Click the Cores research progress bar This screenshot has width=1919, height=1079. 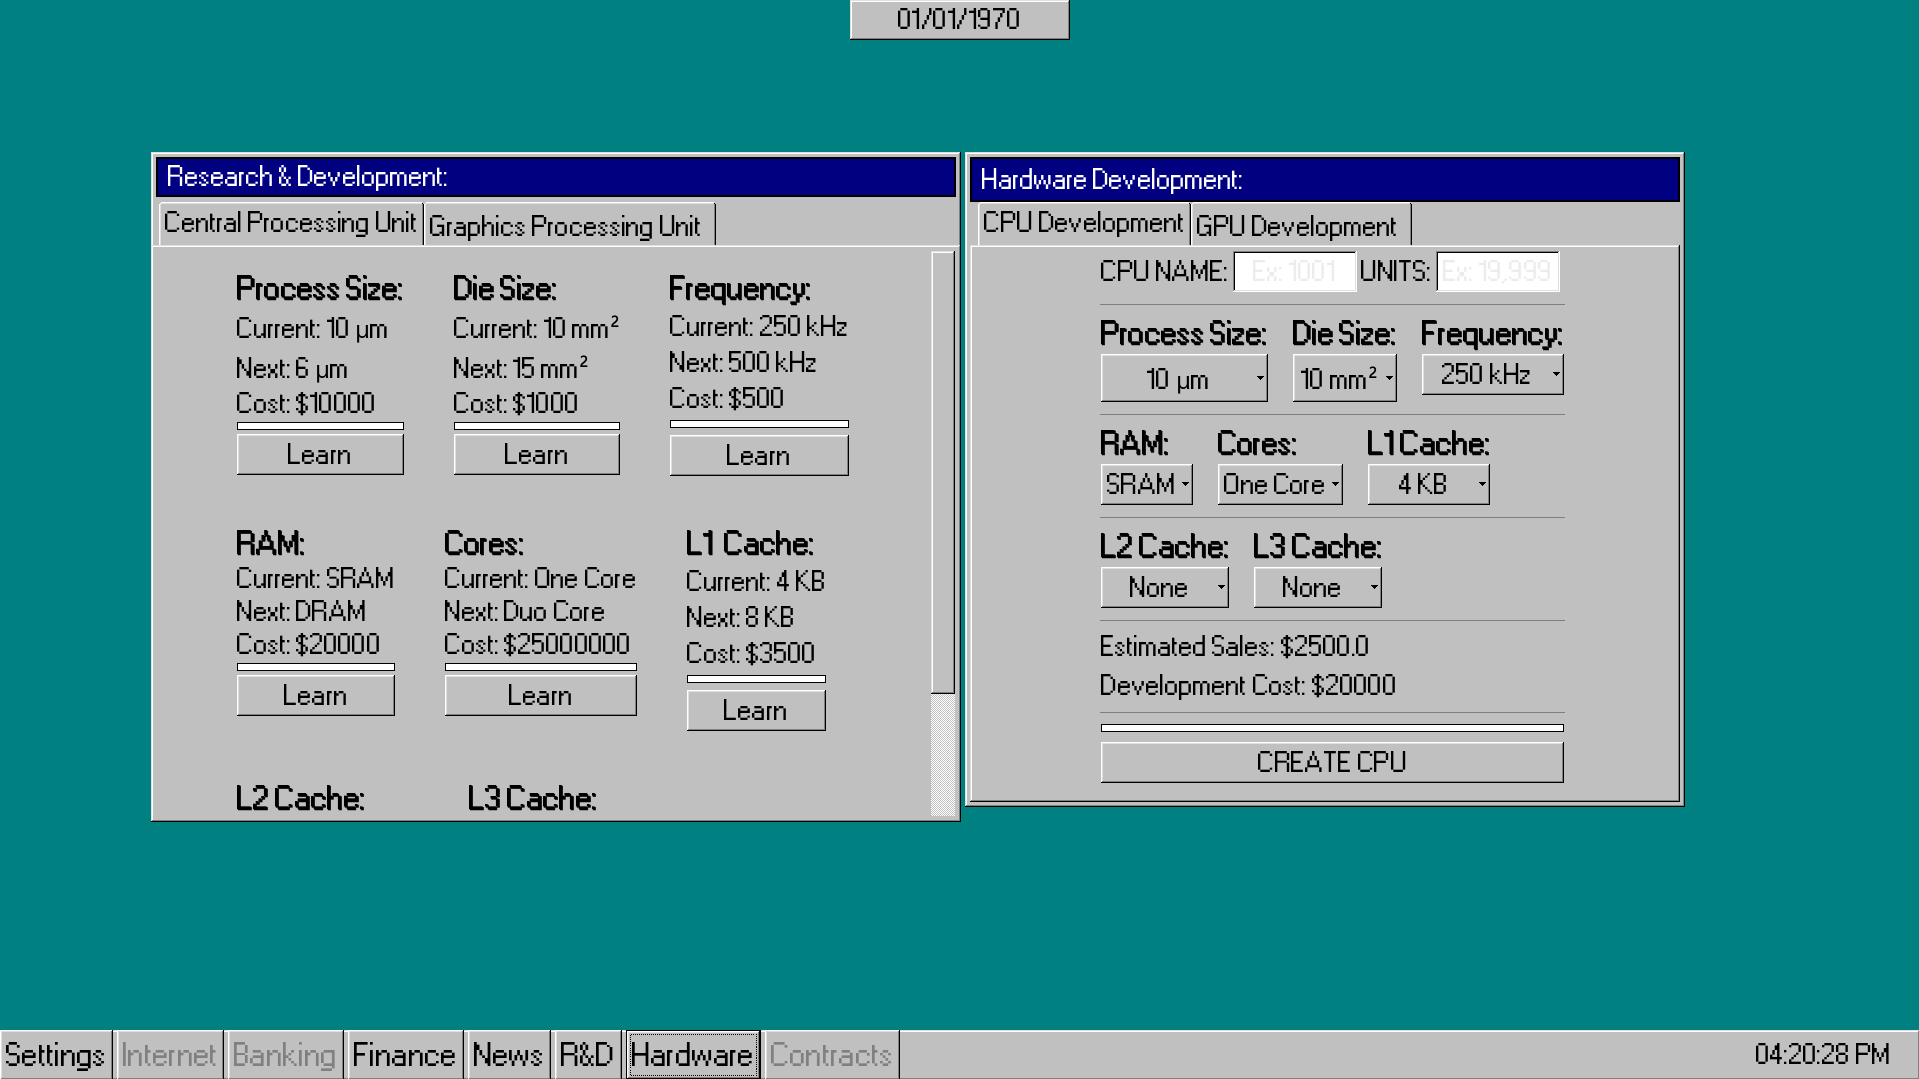click(540, 667)
